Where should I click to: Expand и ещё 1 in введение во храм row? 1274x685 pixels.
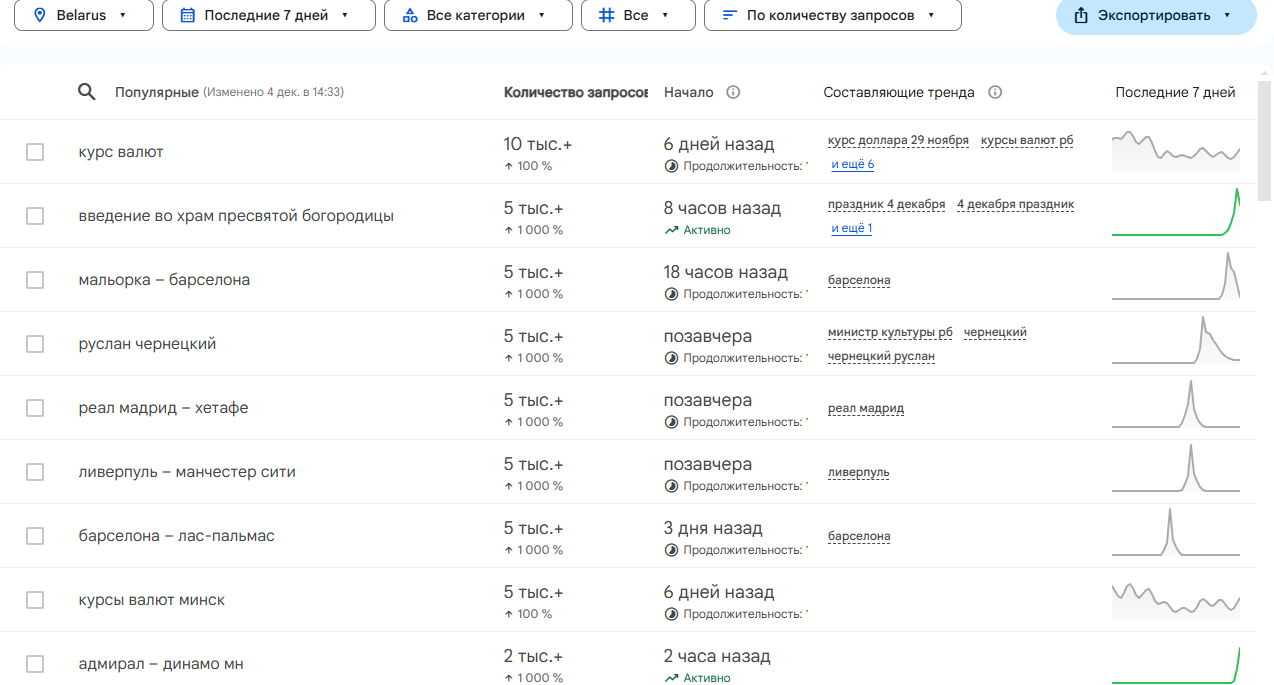(x=852, y=228)
